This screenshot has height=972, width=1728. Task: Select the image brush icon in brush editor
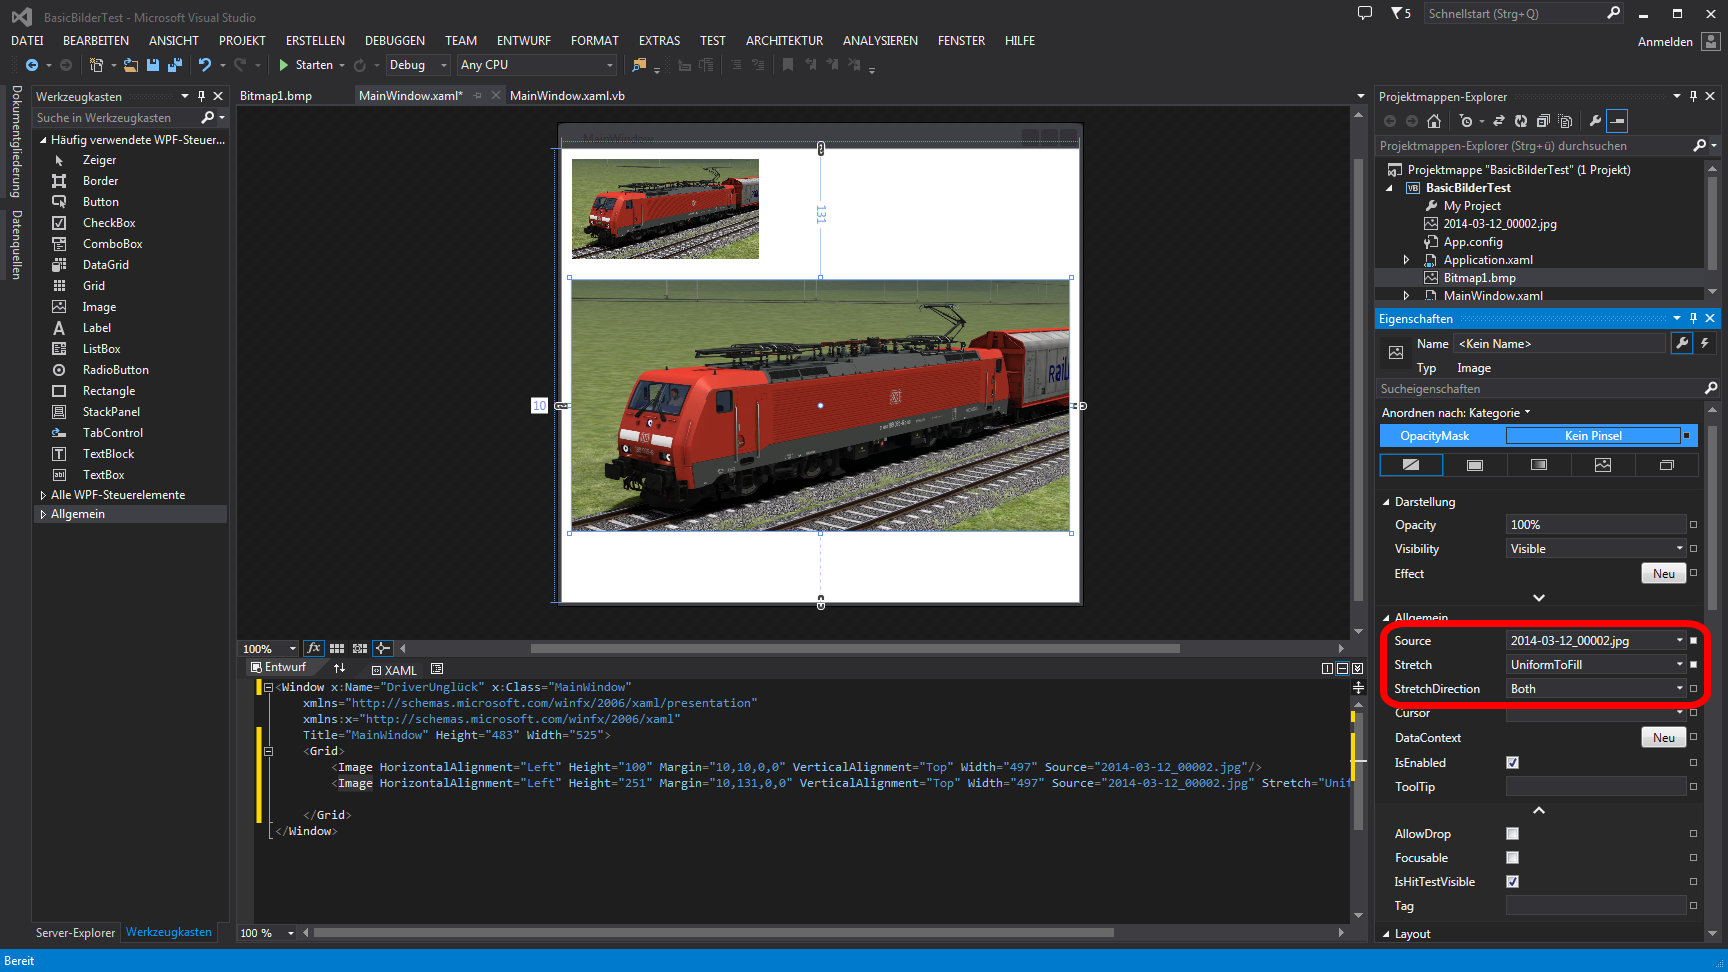tap(1603, 465)
